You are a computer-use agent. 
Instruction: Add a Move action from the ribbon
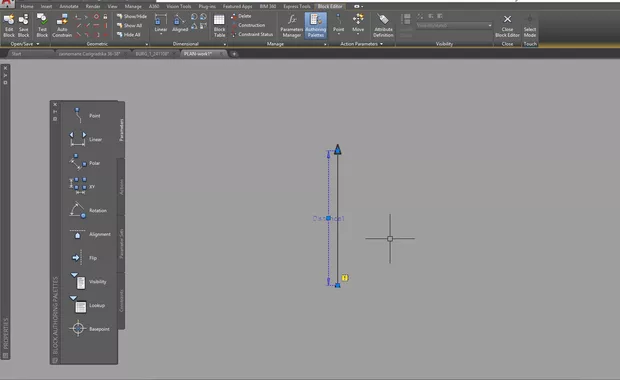[358, 22]
